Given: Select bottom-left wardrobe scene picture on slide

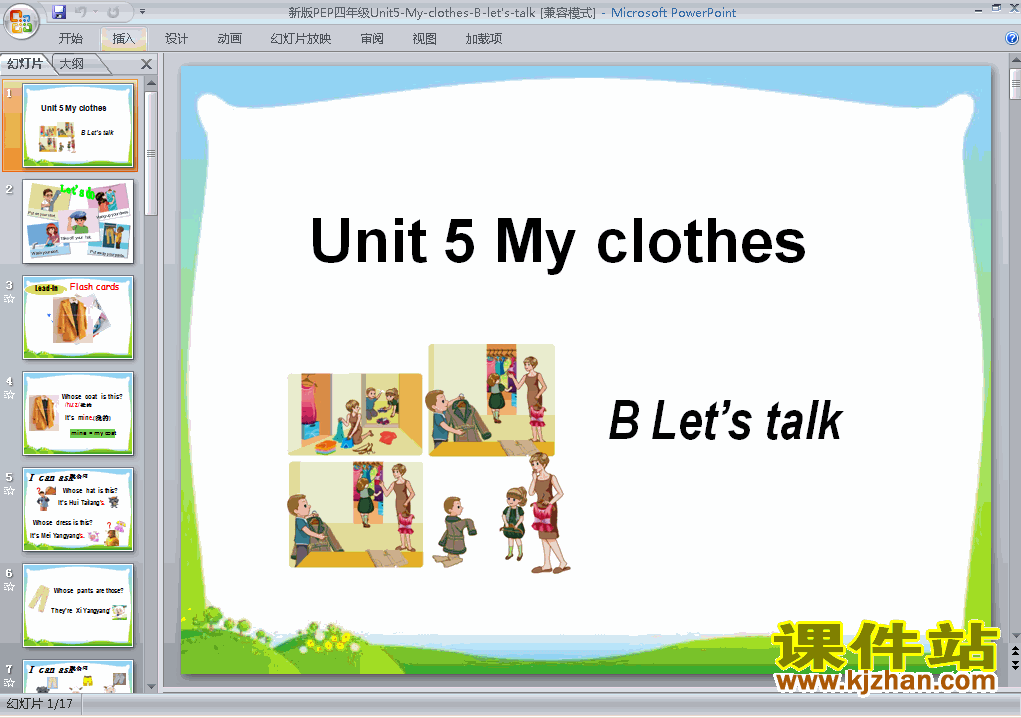Looking at the screenshot, I should (356, 514).
